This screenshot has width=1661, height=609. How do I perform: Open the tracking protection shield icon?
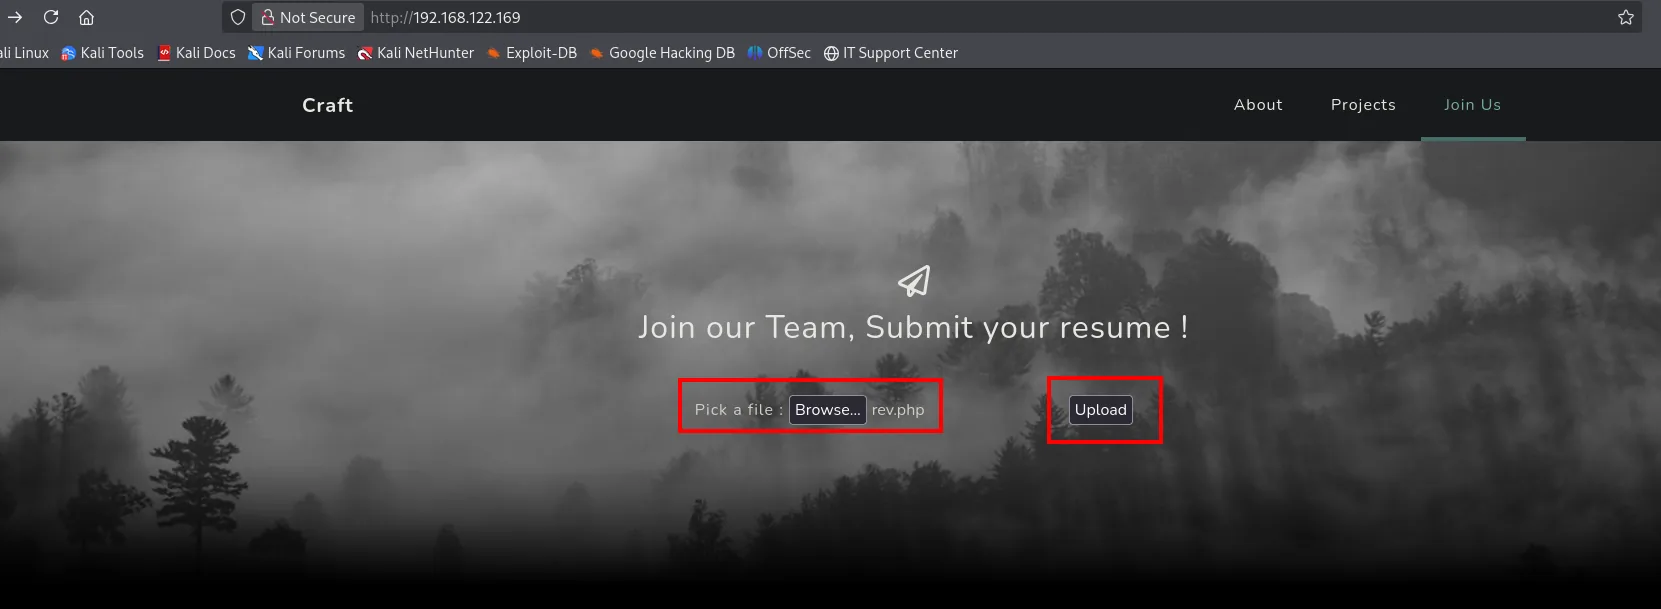238,17
